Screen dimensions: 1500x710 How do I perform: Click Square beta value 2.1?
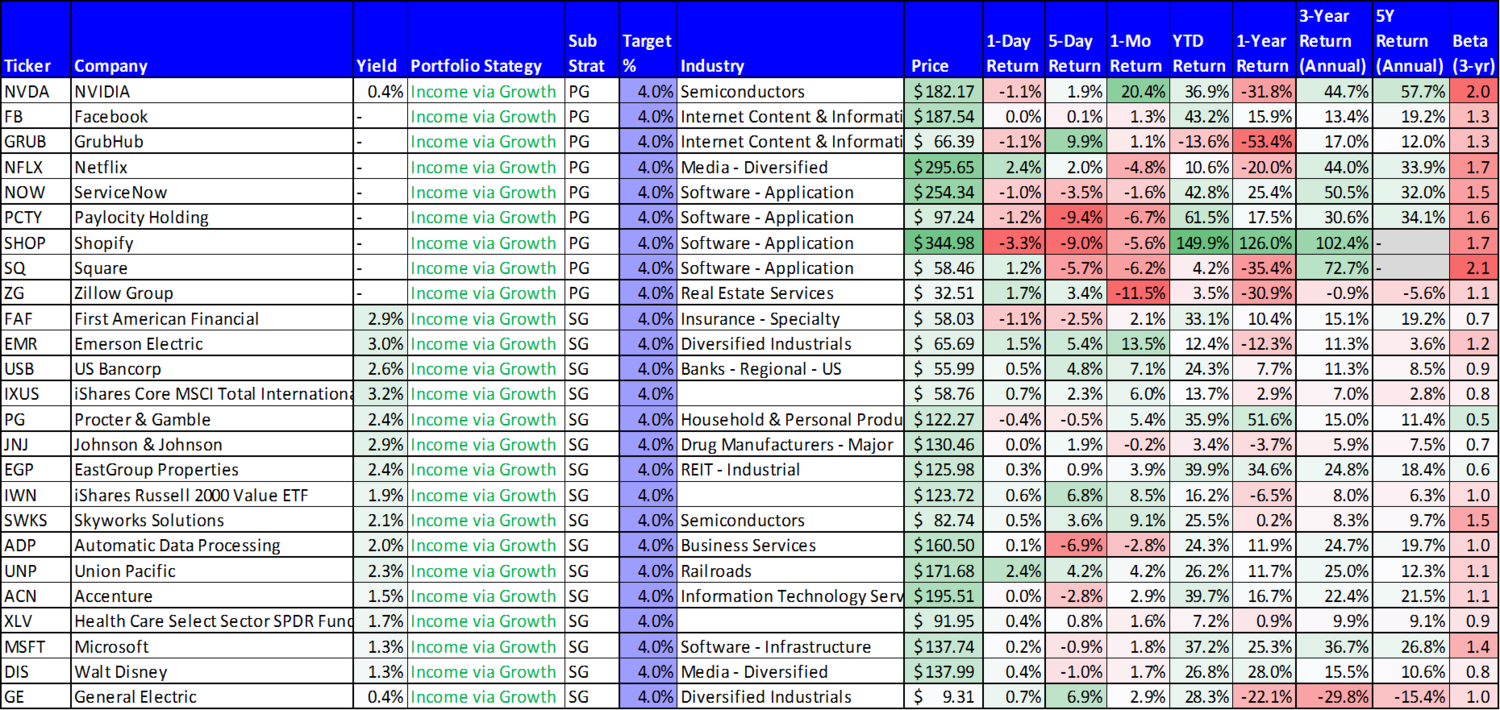coord(1474,268)
